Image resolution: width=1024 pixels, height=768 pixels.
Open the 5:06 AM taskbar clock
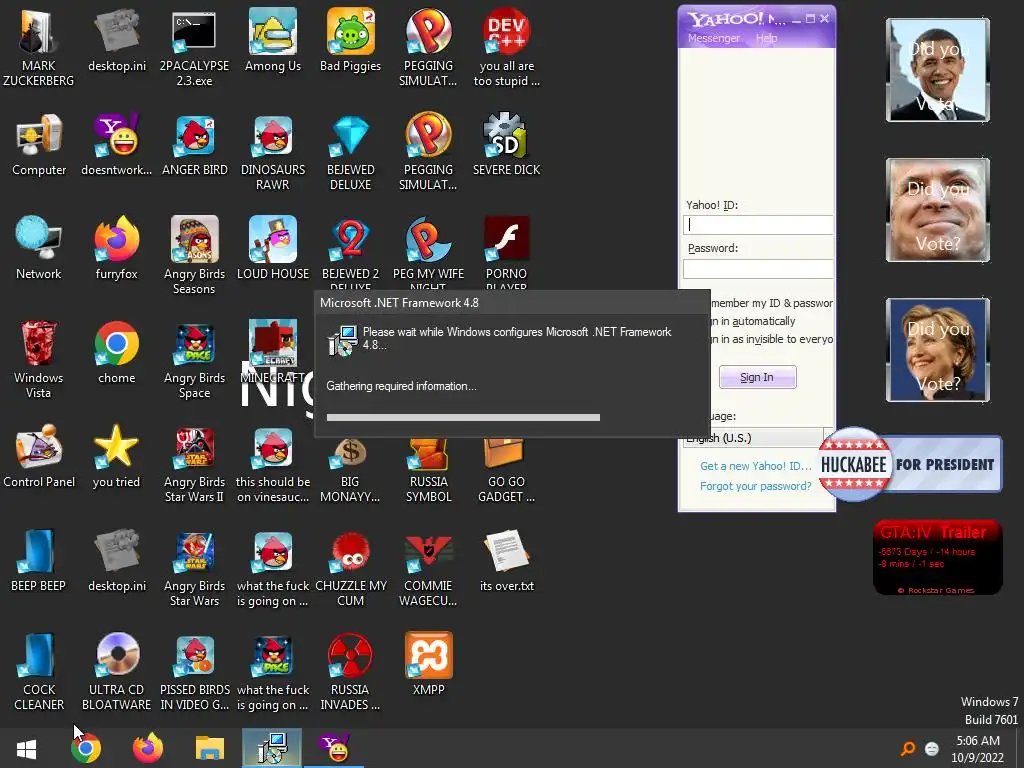(x=978, y=749)
